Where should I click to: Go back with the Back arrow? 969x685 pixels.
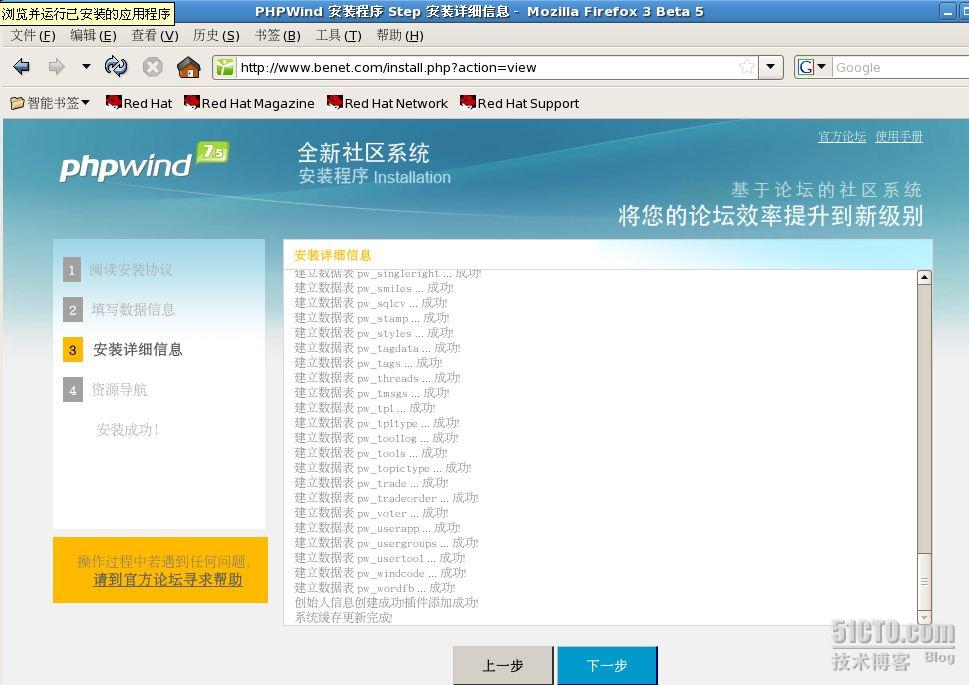[x=22, y=66]
